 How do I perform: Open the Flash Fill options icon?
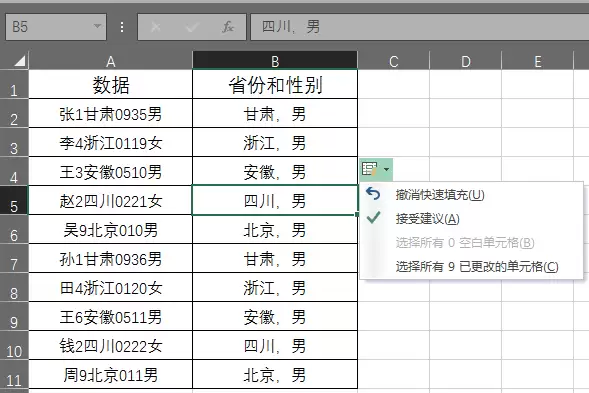click(370, 169)
